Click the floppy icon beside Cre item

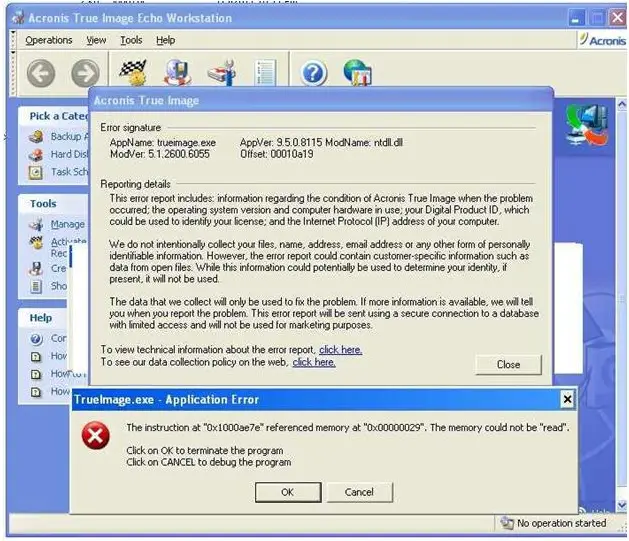(x=36, y=268)
